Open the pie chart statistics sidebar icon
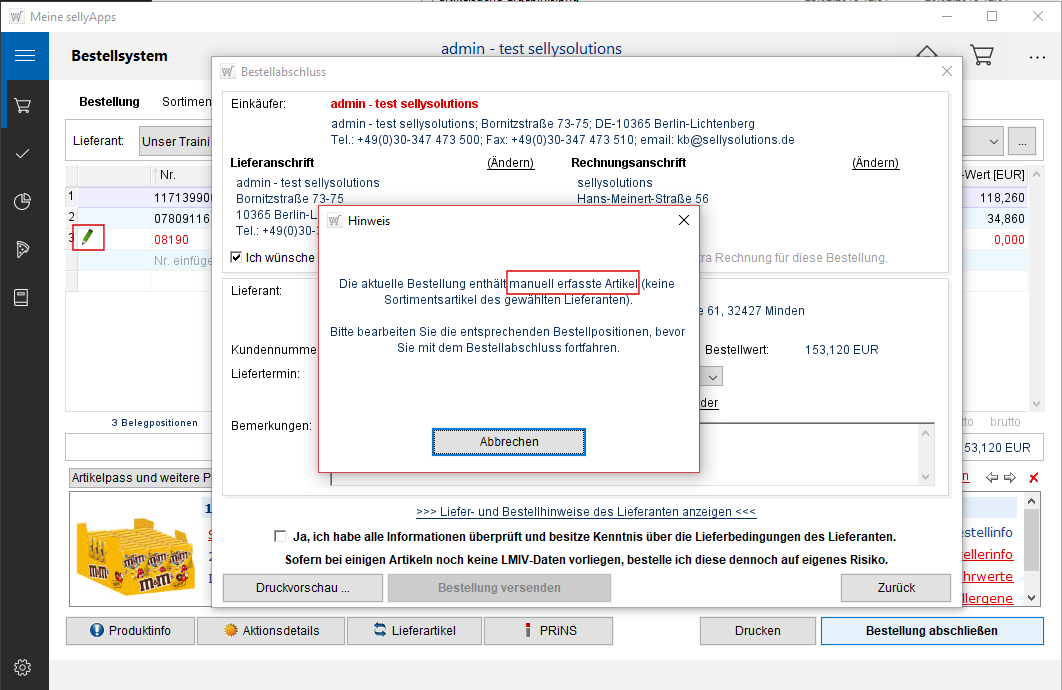 pos(22,202)
